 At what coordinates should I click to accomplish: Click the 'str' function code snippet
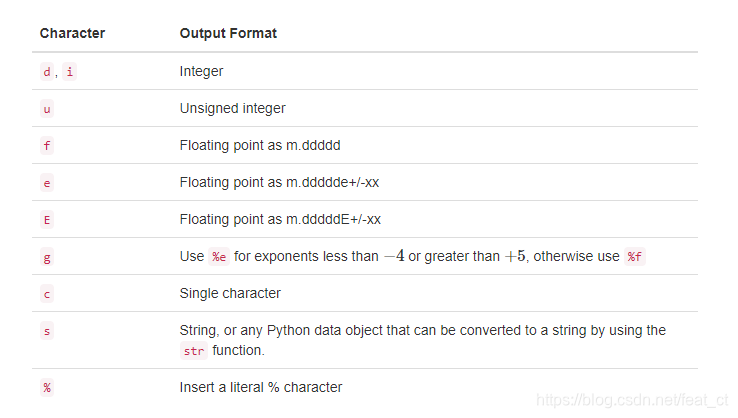(194, 351)
